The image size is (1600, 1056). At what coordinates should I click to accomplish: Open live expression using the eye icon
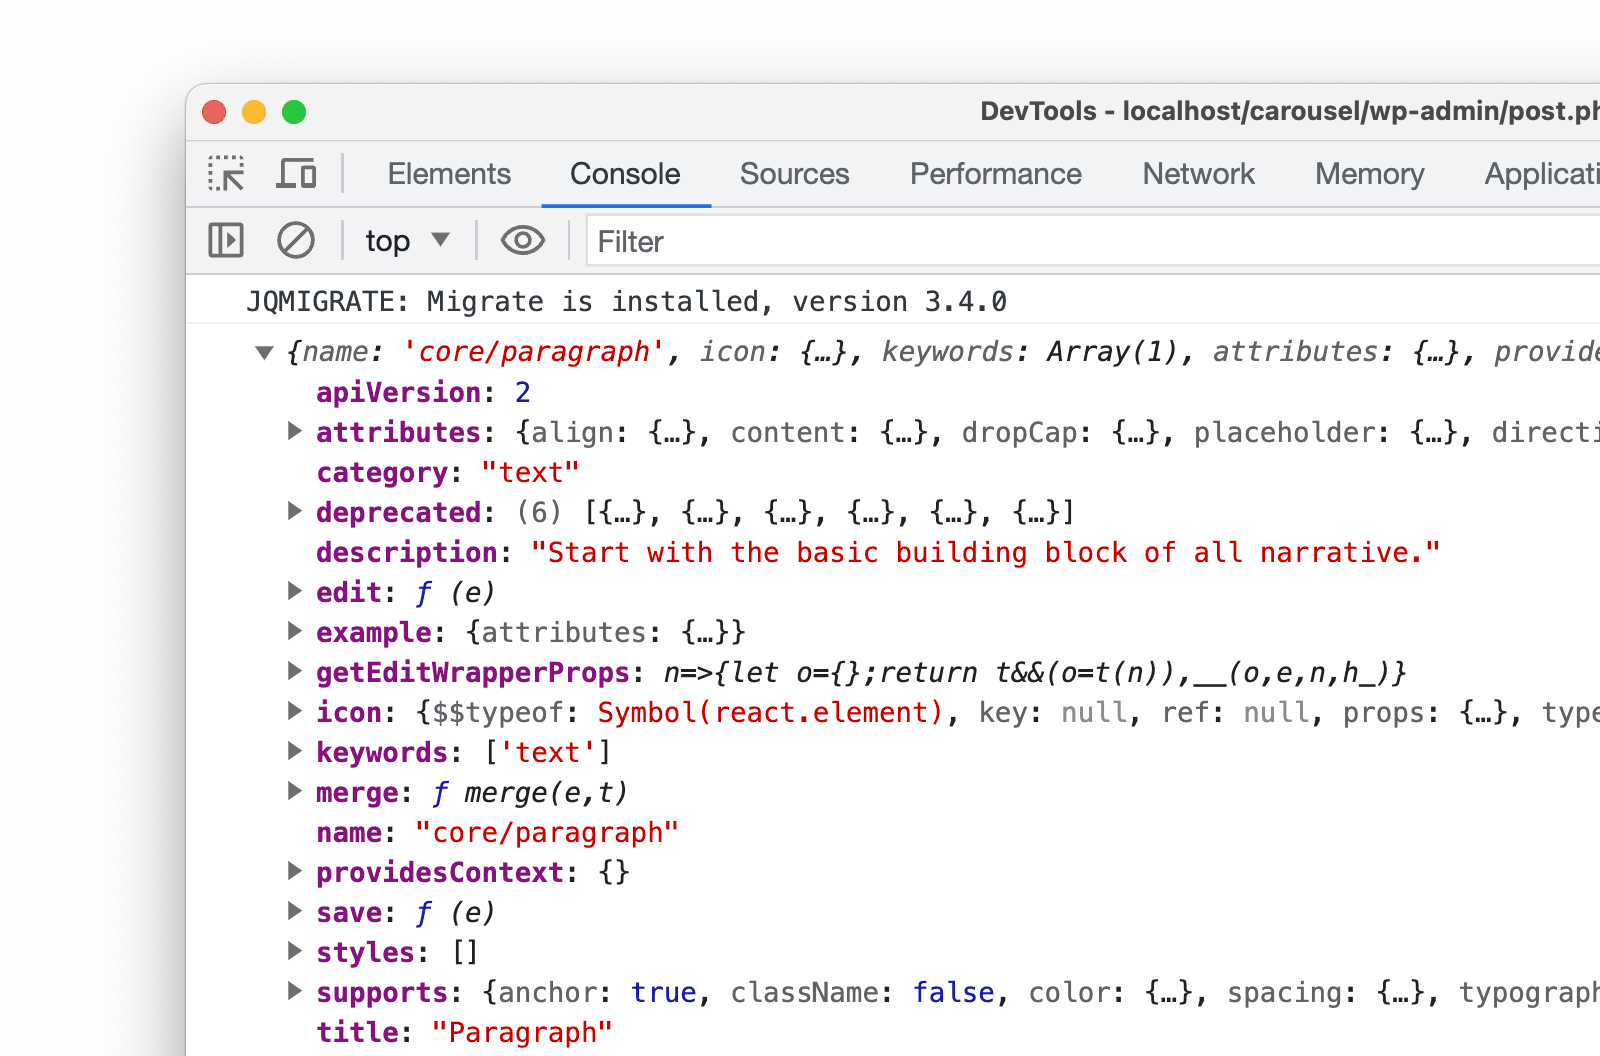523,241
